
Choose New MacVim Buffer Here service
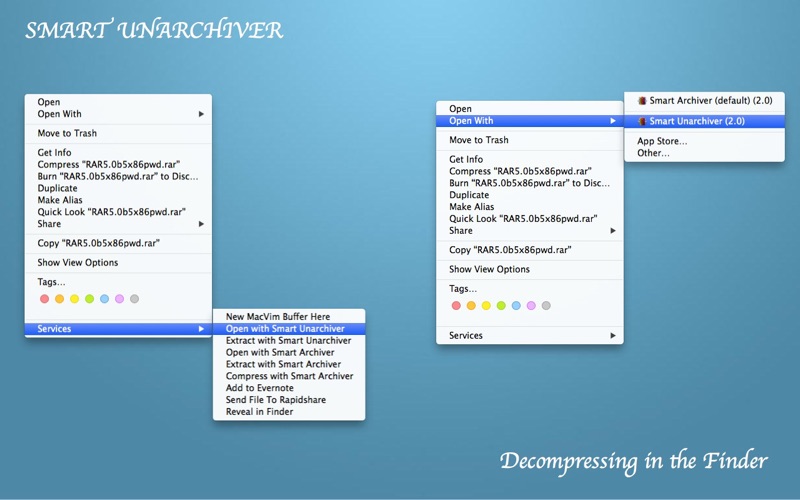(x=289, y=317)
